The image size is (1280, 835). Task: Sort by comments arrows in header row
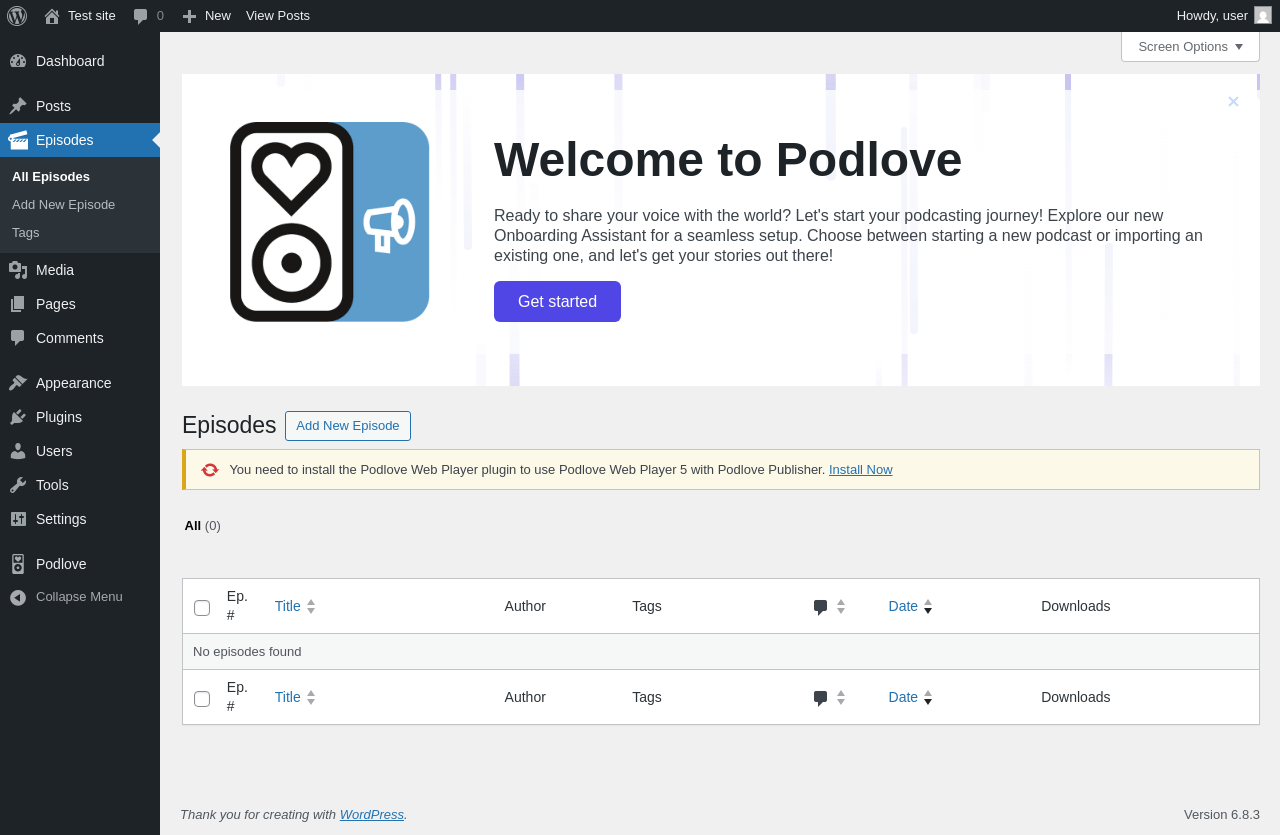[x=841, y=606]
